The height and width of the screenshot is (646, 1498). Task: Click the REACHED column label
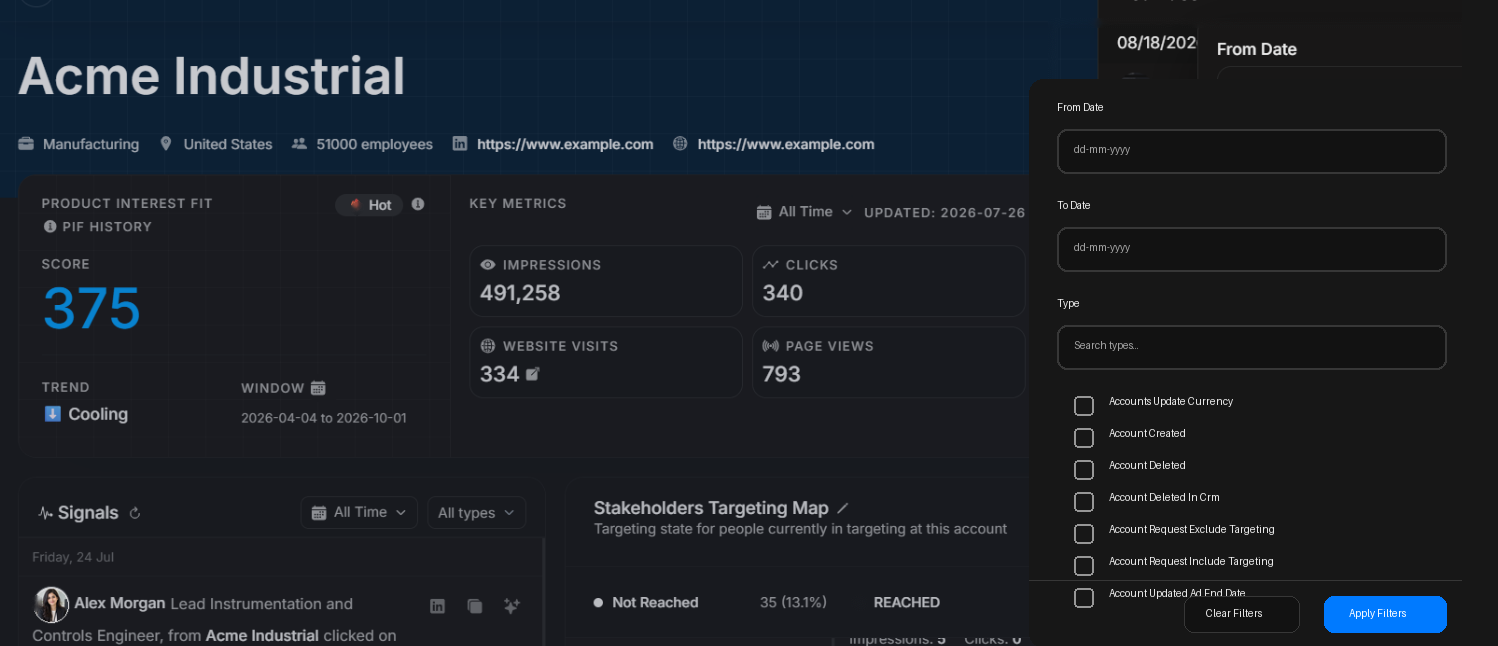907,602
